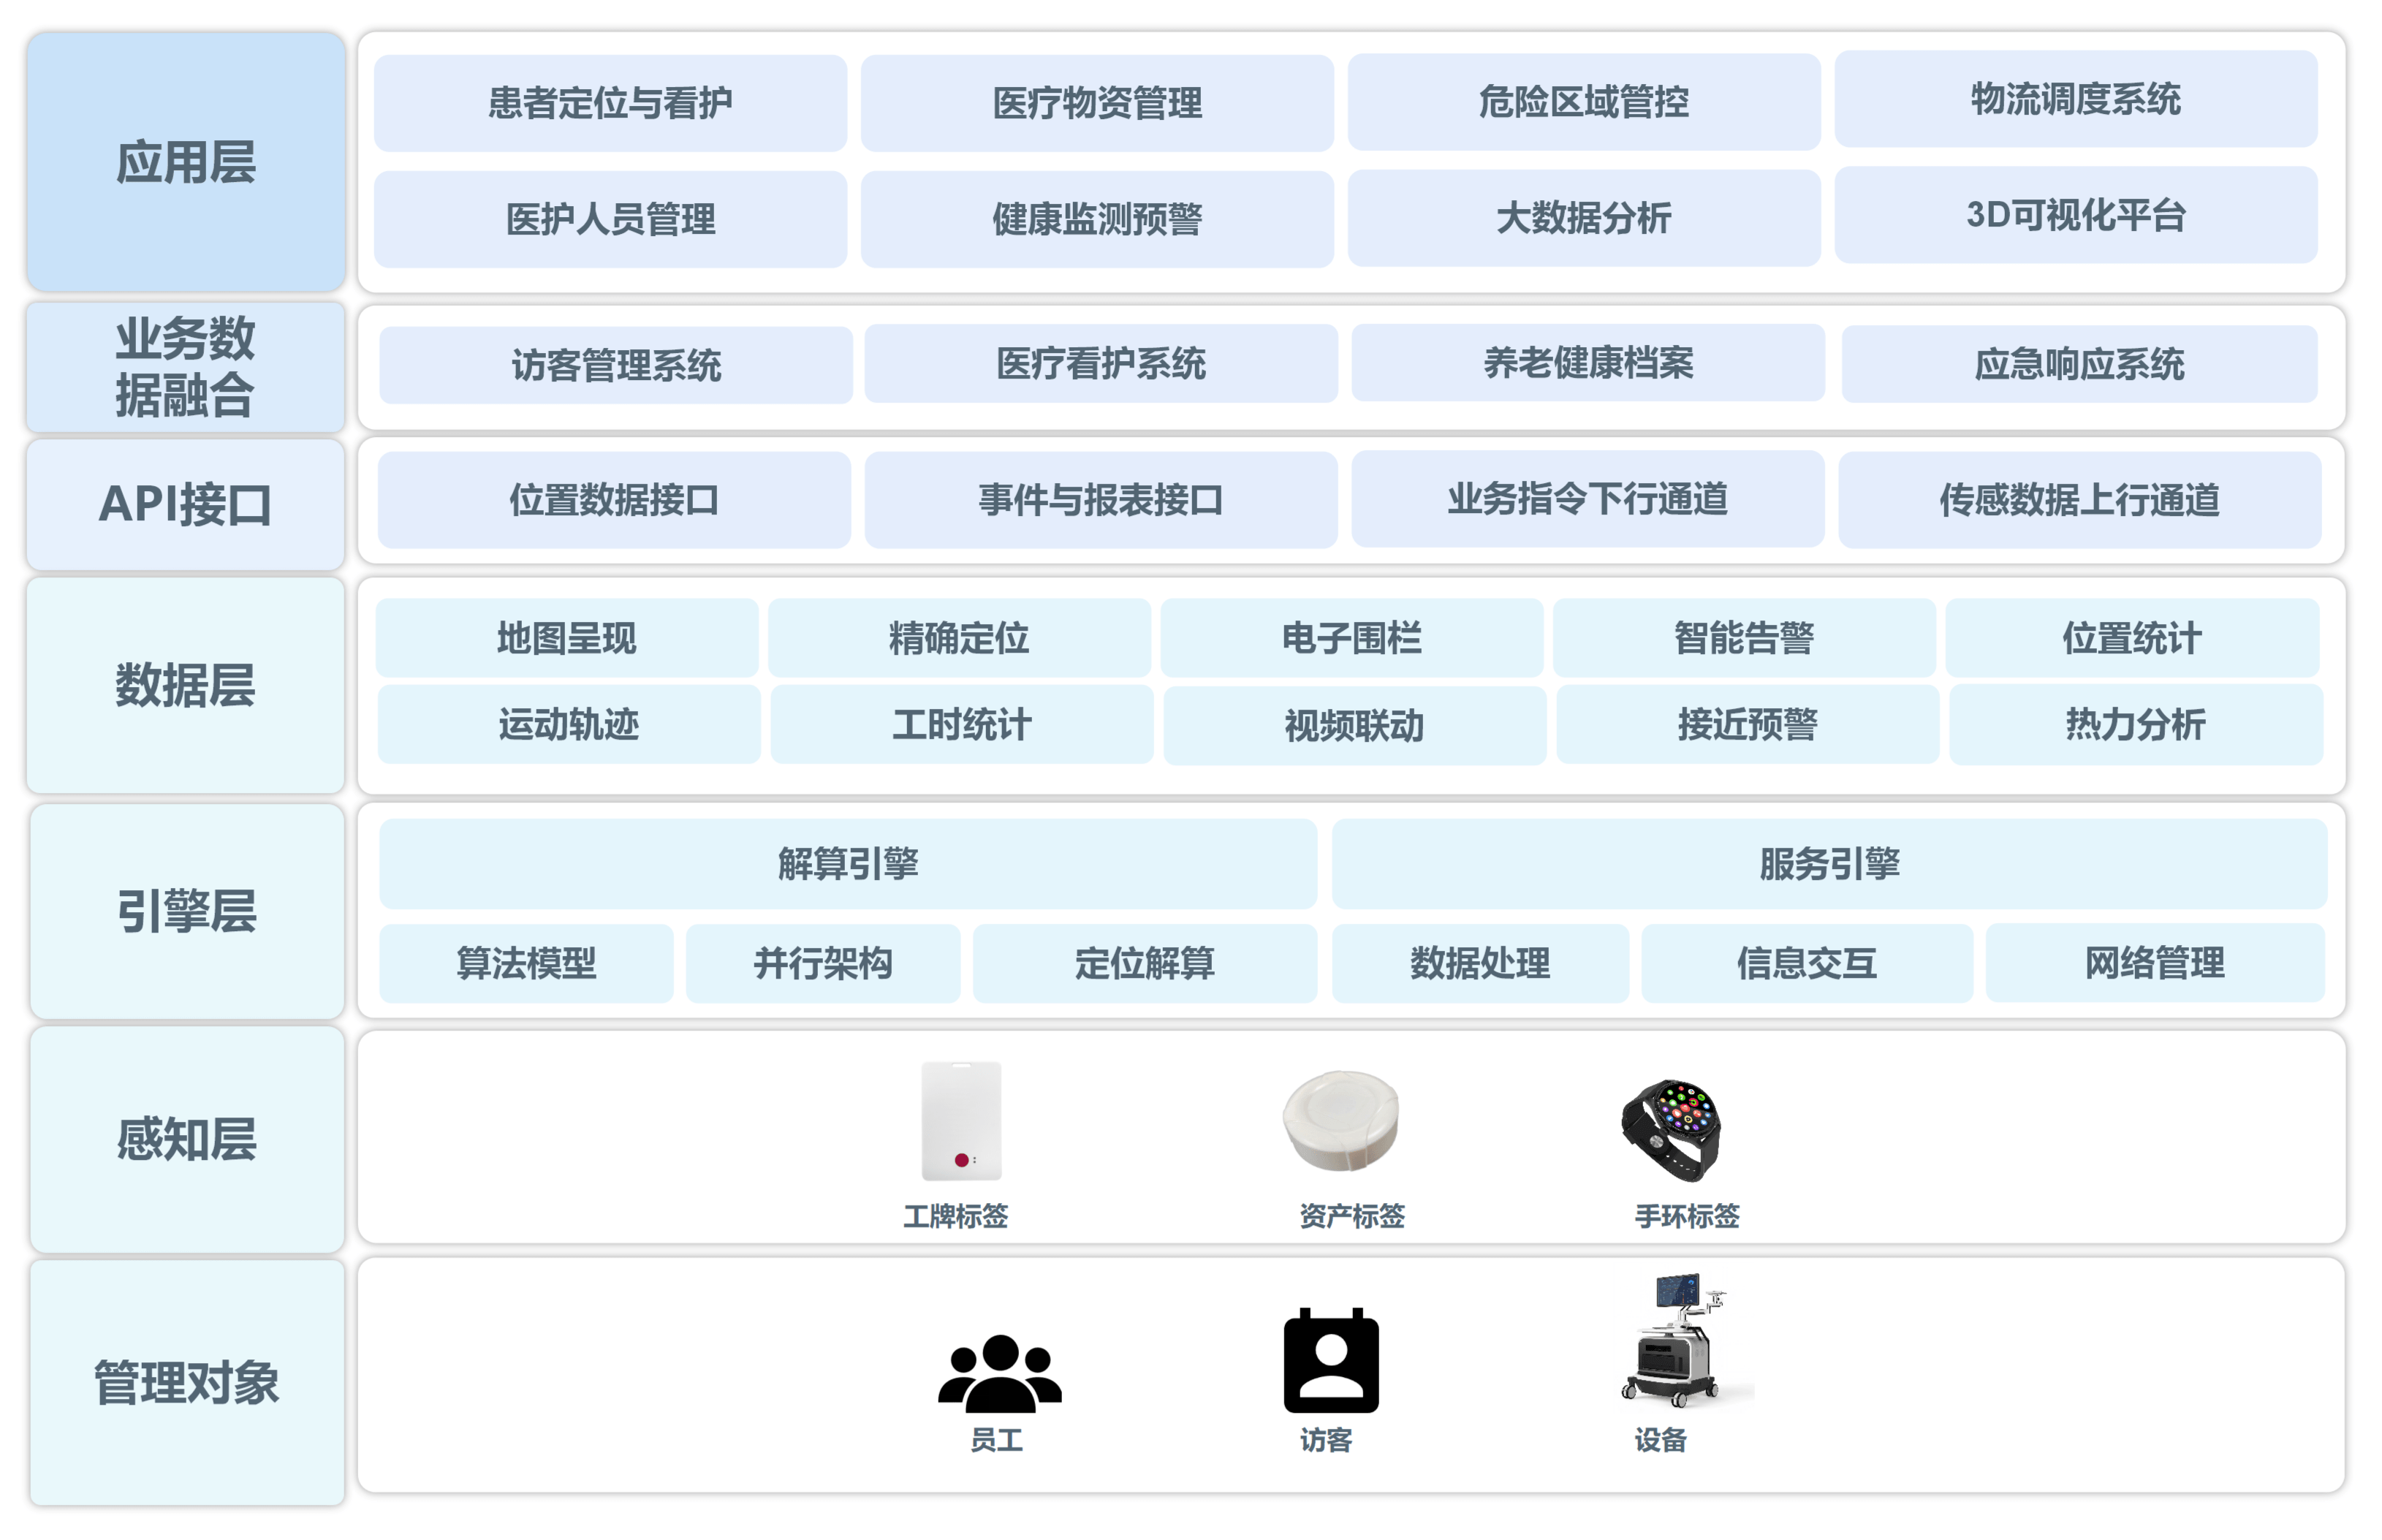Click the 算法模型 block
Screen dimensions: 2382x1540
526,963
